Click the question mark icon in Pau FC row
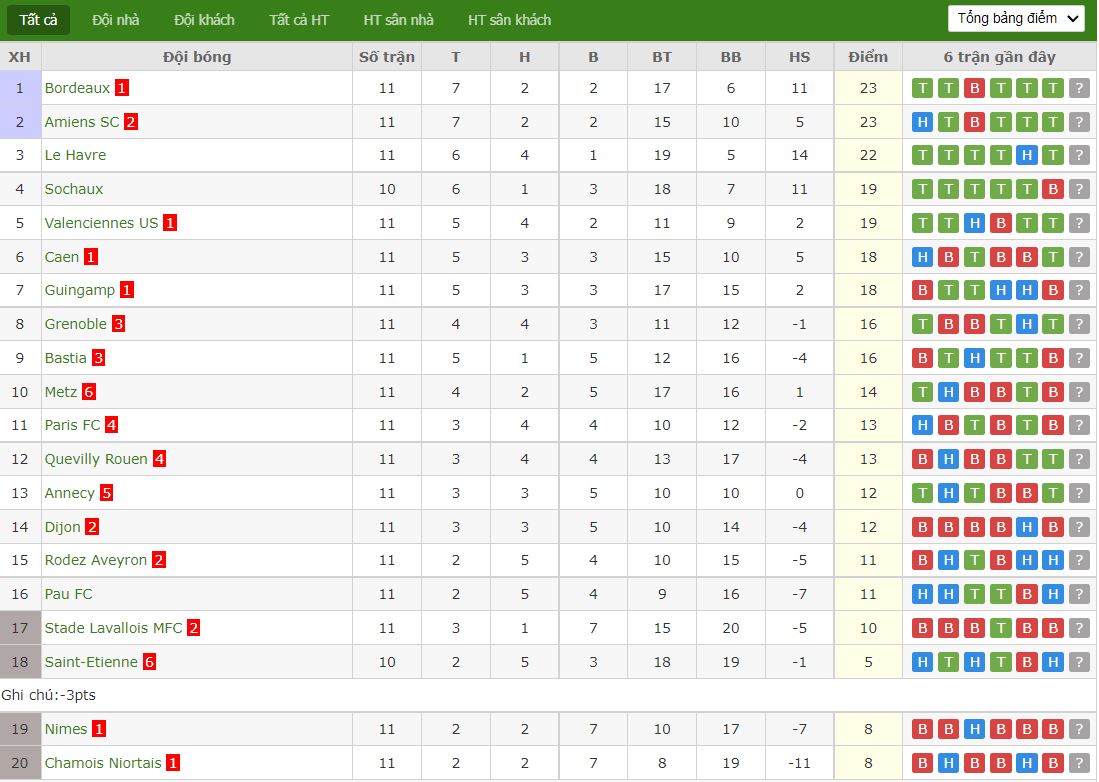The width and height of the screenshot is (1099, 782). pos(1079,594)
